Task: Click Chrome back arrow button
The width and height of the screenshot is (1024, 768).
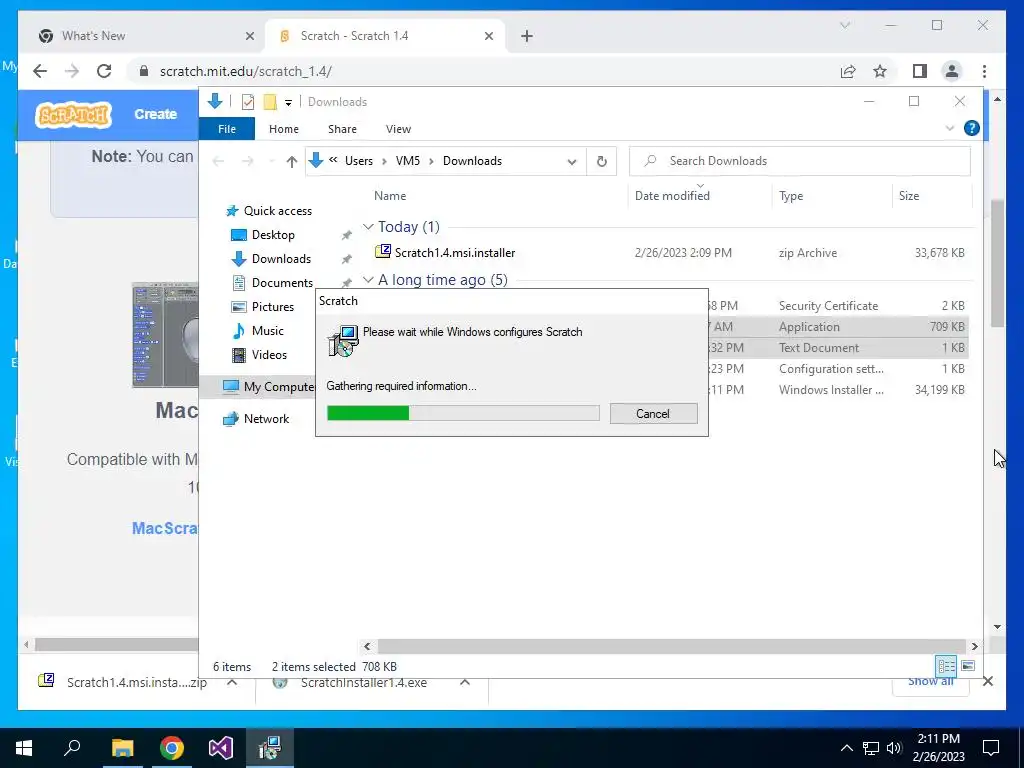Action: 40,71
